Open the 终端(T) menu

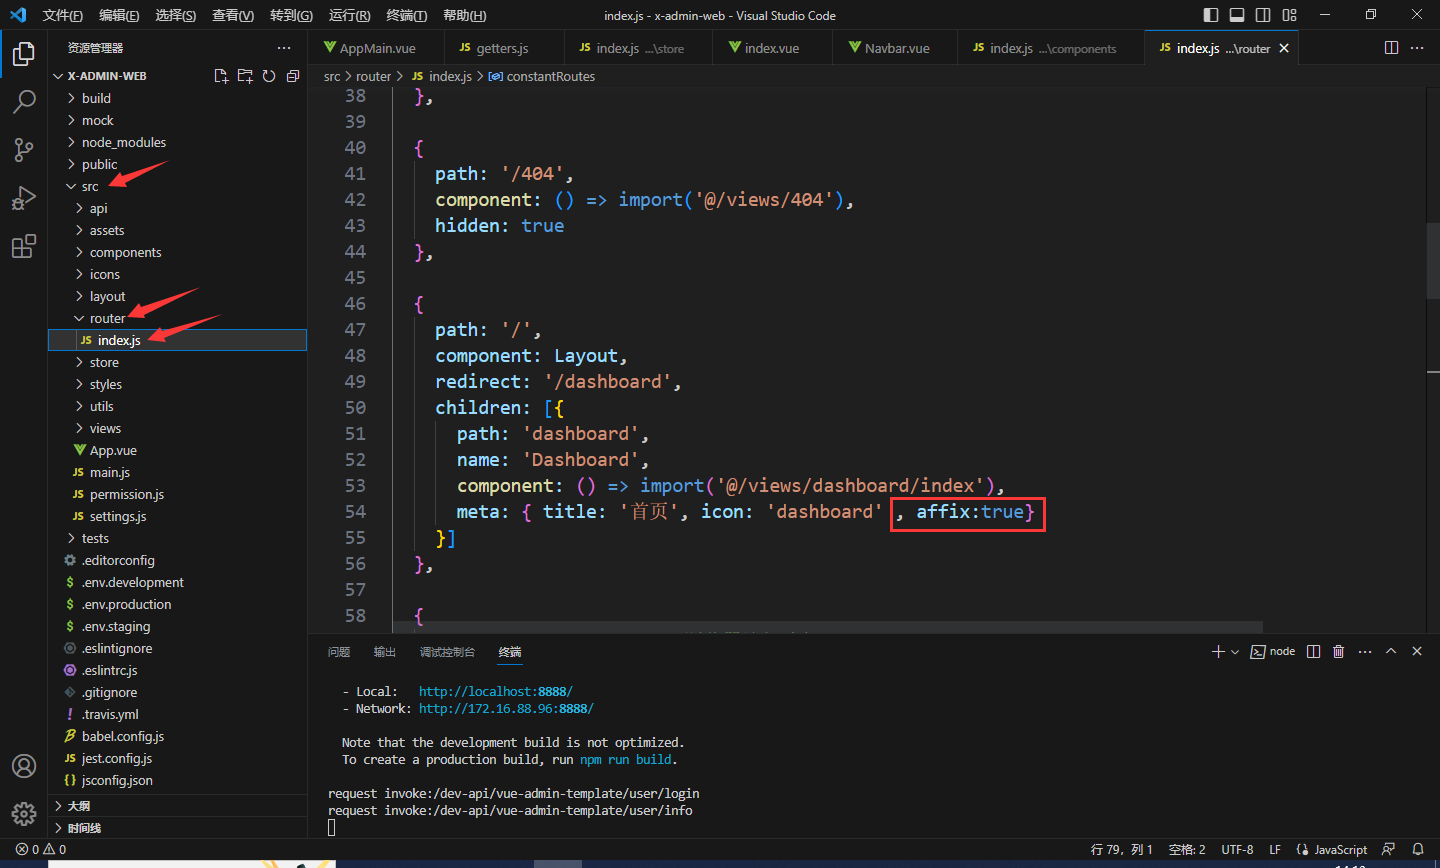[x=406, y=15]
